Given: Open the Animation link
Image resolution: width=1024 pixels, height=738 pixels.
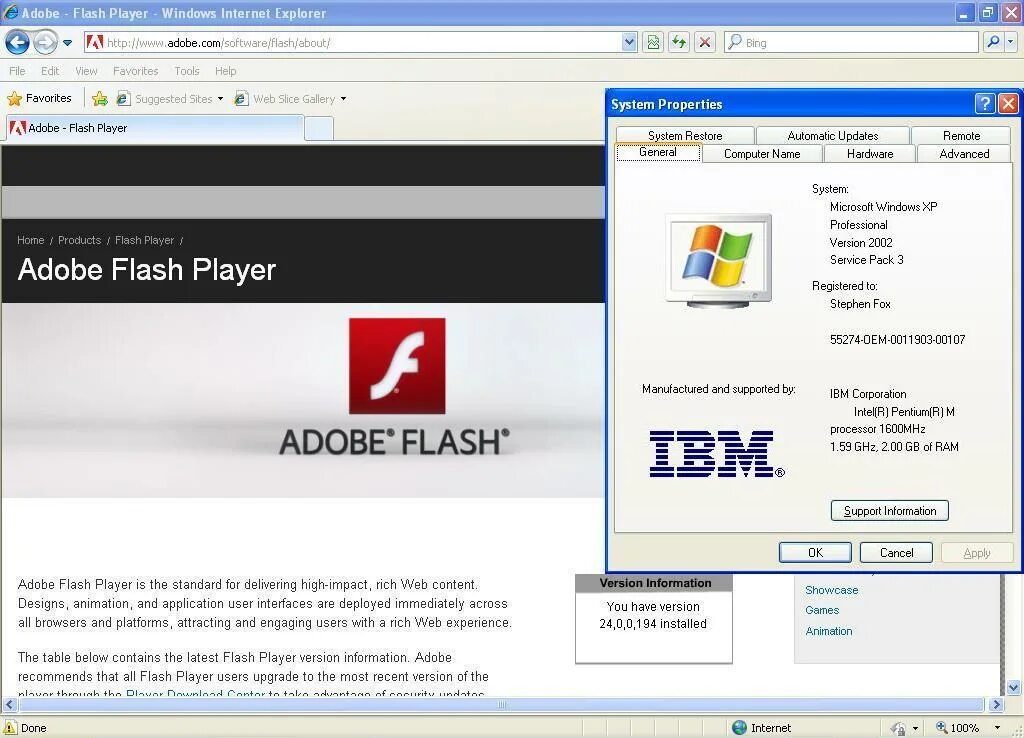Looking at the screenshot, I should 829,631.
